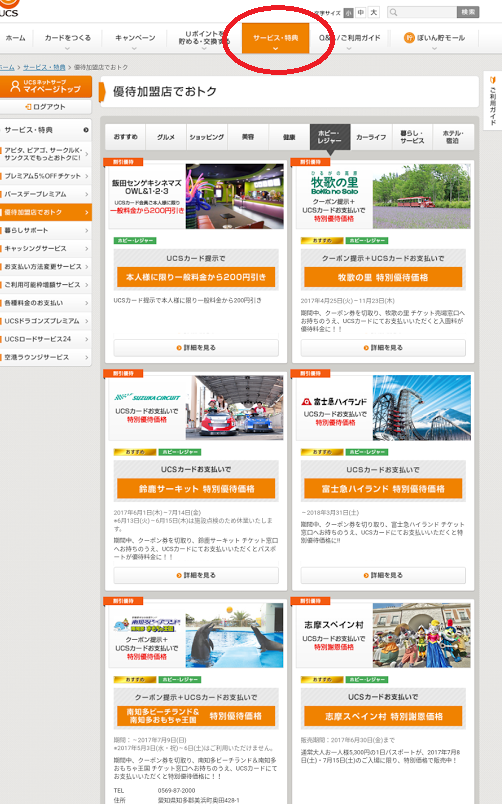This screenshot has height=804, width=502.
Task: Click 牧歌の里 特別優待価格 orange banner
Action: (x=383, y=277)
